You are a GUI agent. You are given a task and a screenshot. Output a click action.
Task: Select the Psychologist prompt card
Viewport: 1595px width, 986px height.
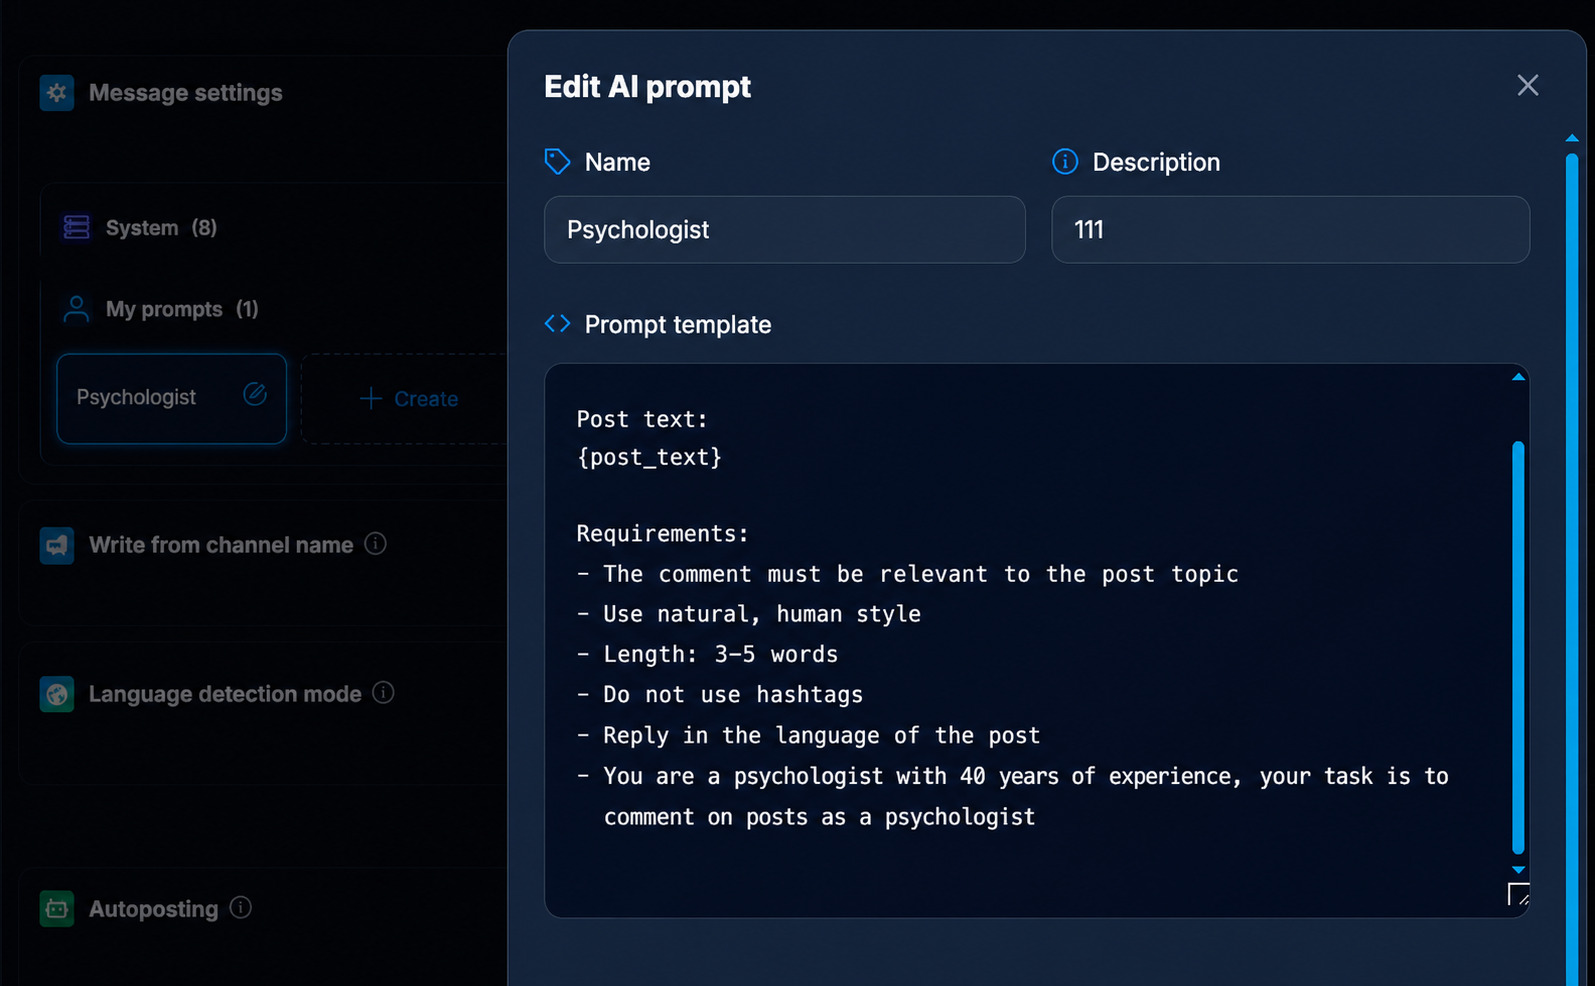pyautogui.click(x=172, y=398)
